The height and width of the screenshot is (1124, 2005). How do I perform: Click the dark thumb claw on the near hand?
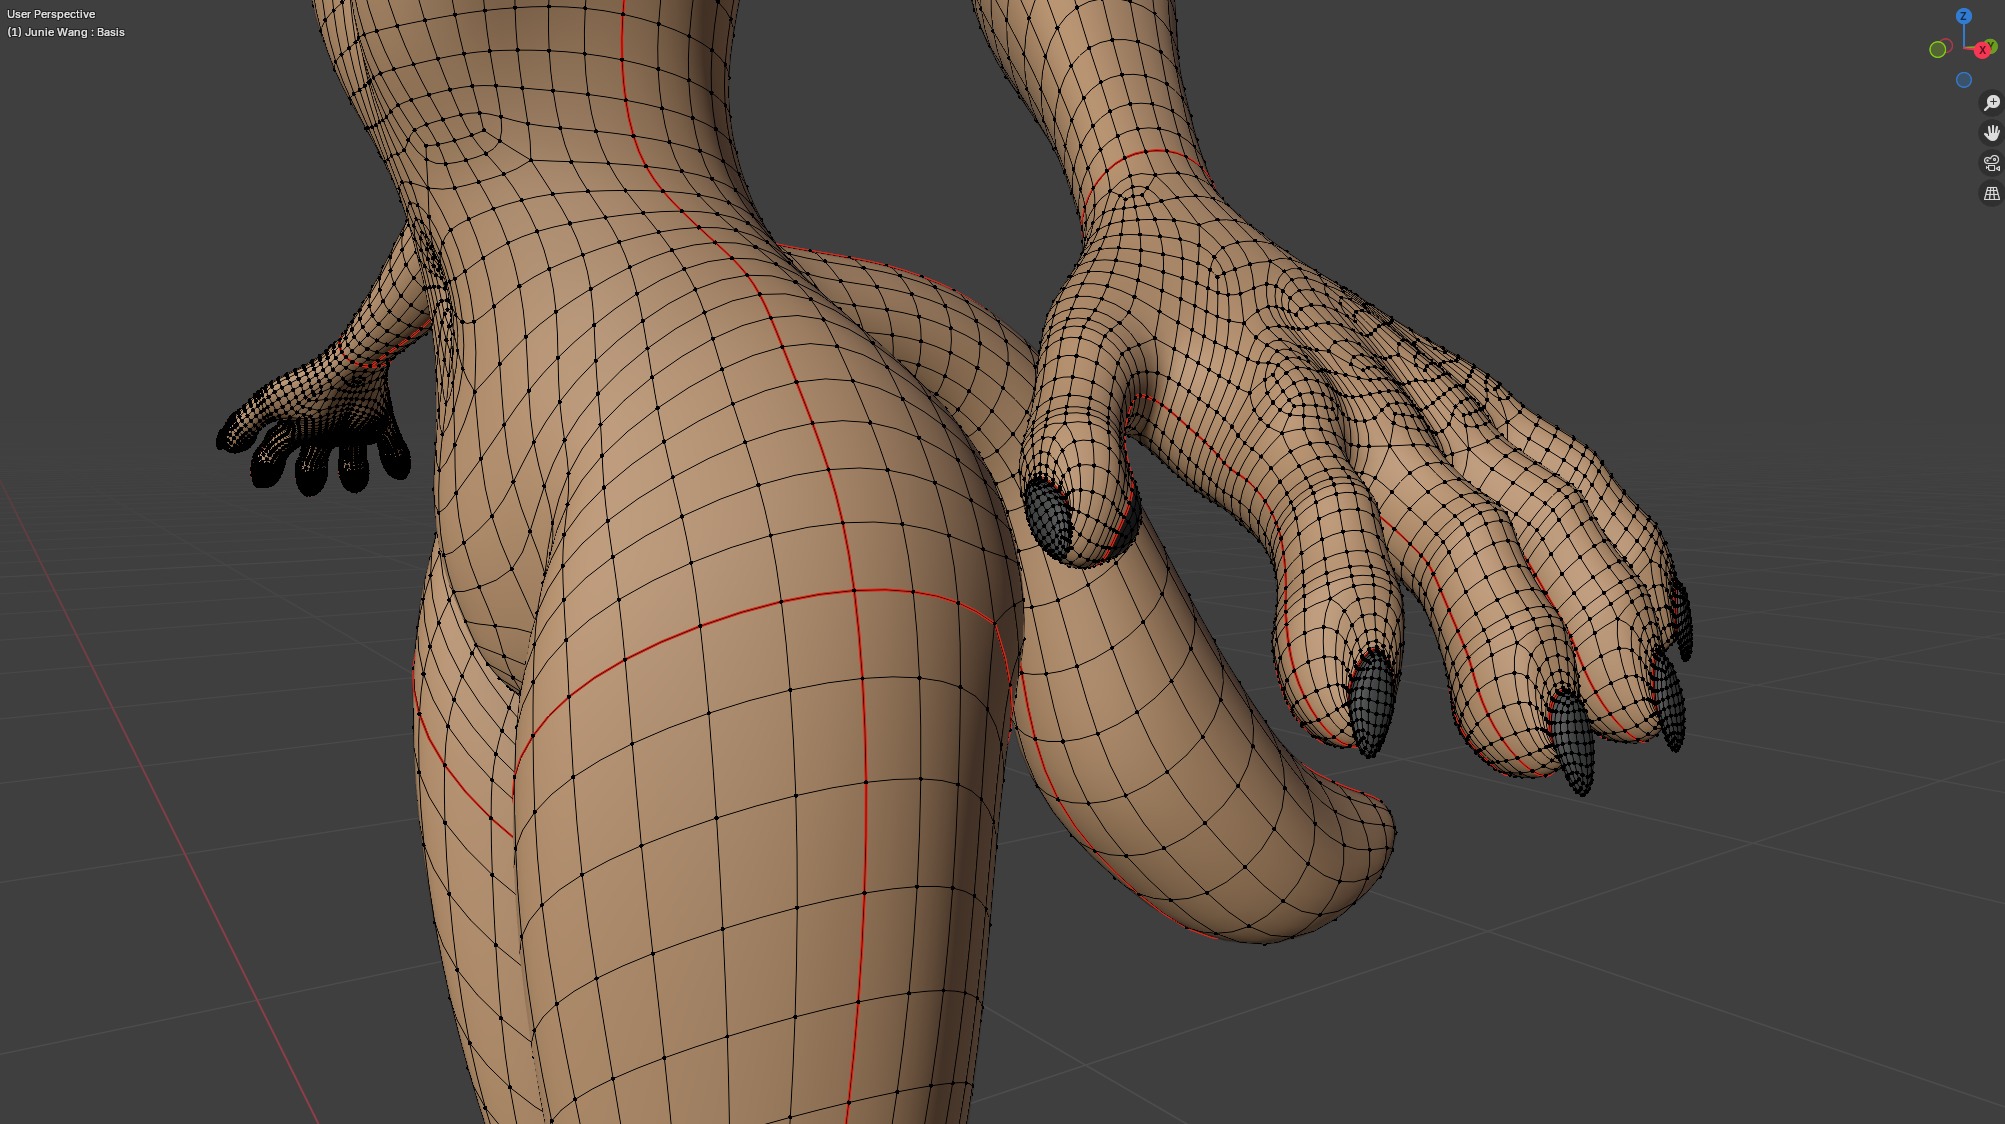point(1047,517)
